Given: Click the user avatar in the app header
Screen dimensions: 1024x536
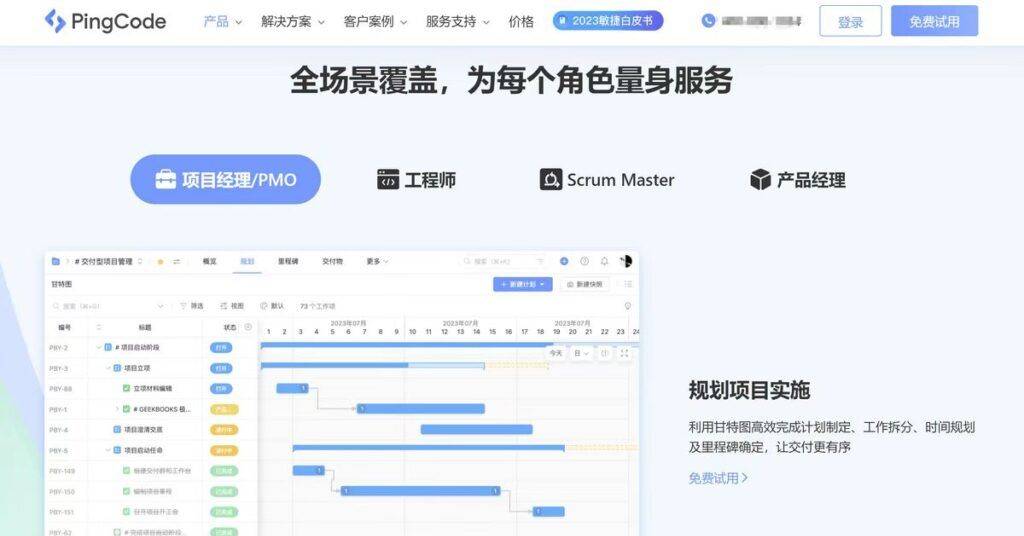Looking at the screenshot, I should [626, 261].
